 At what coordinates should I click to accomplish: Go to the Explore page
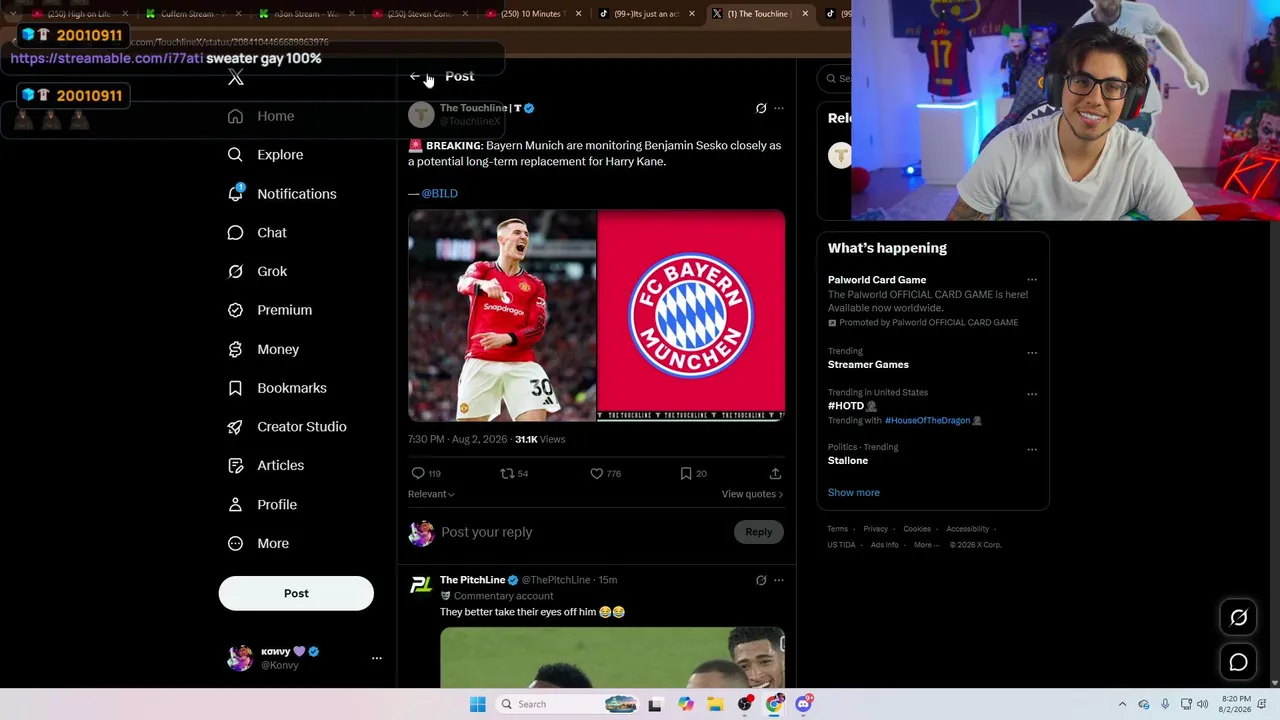tap(265, 155)
